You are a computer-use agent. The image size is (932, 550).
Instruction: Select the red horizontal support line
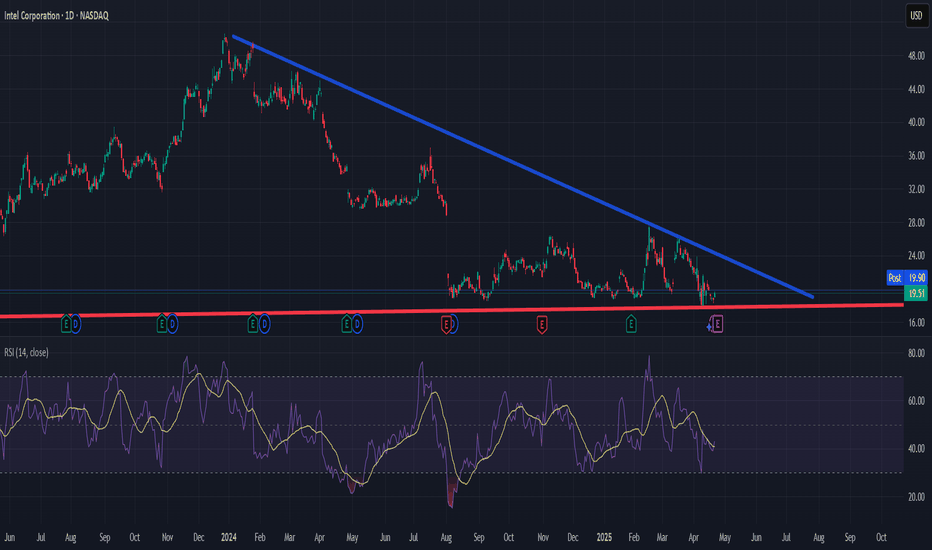point(452,310)
